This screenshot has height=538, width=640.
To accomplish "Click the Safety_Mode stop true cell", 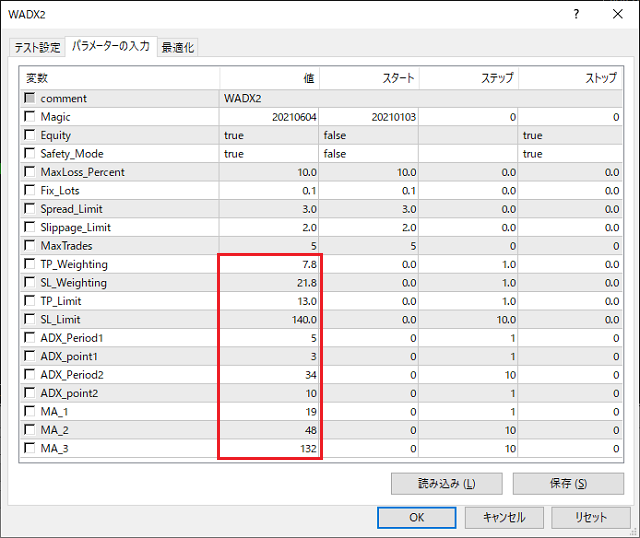I will click(x=570, y=153).
